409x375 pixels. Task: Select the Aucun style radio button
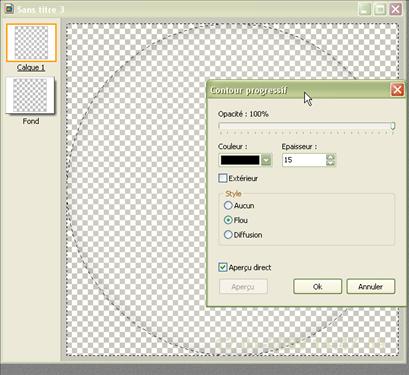click(228, 205)
